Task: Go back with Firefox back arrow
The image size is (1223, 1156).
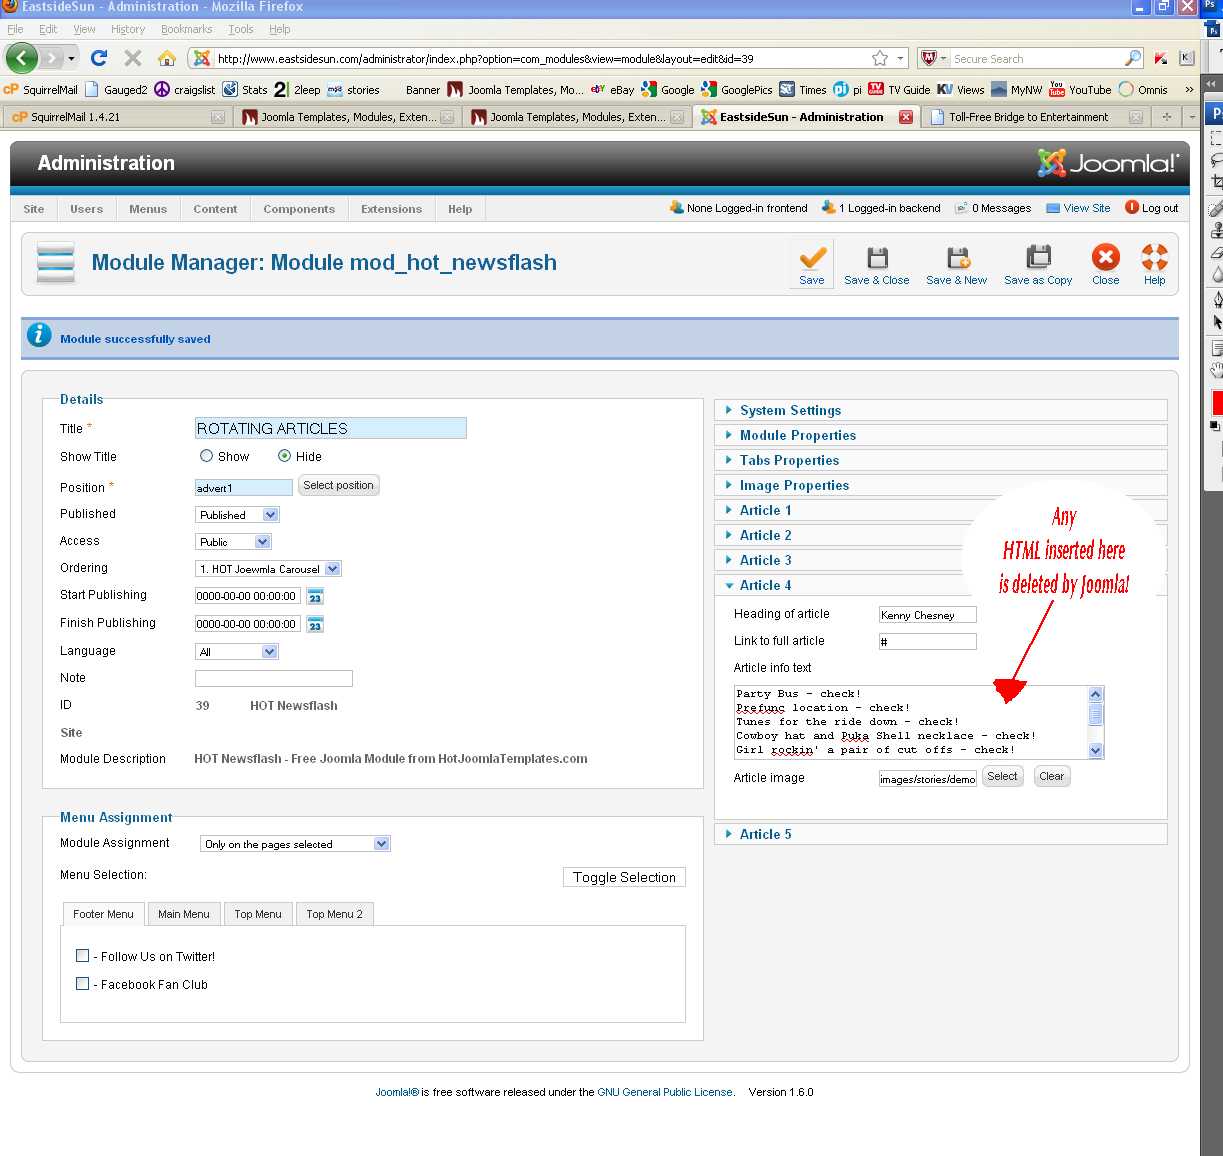Action: pyautogui.click(x=22, y=58)
